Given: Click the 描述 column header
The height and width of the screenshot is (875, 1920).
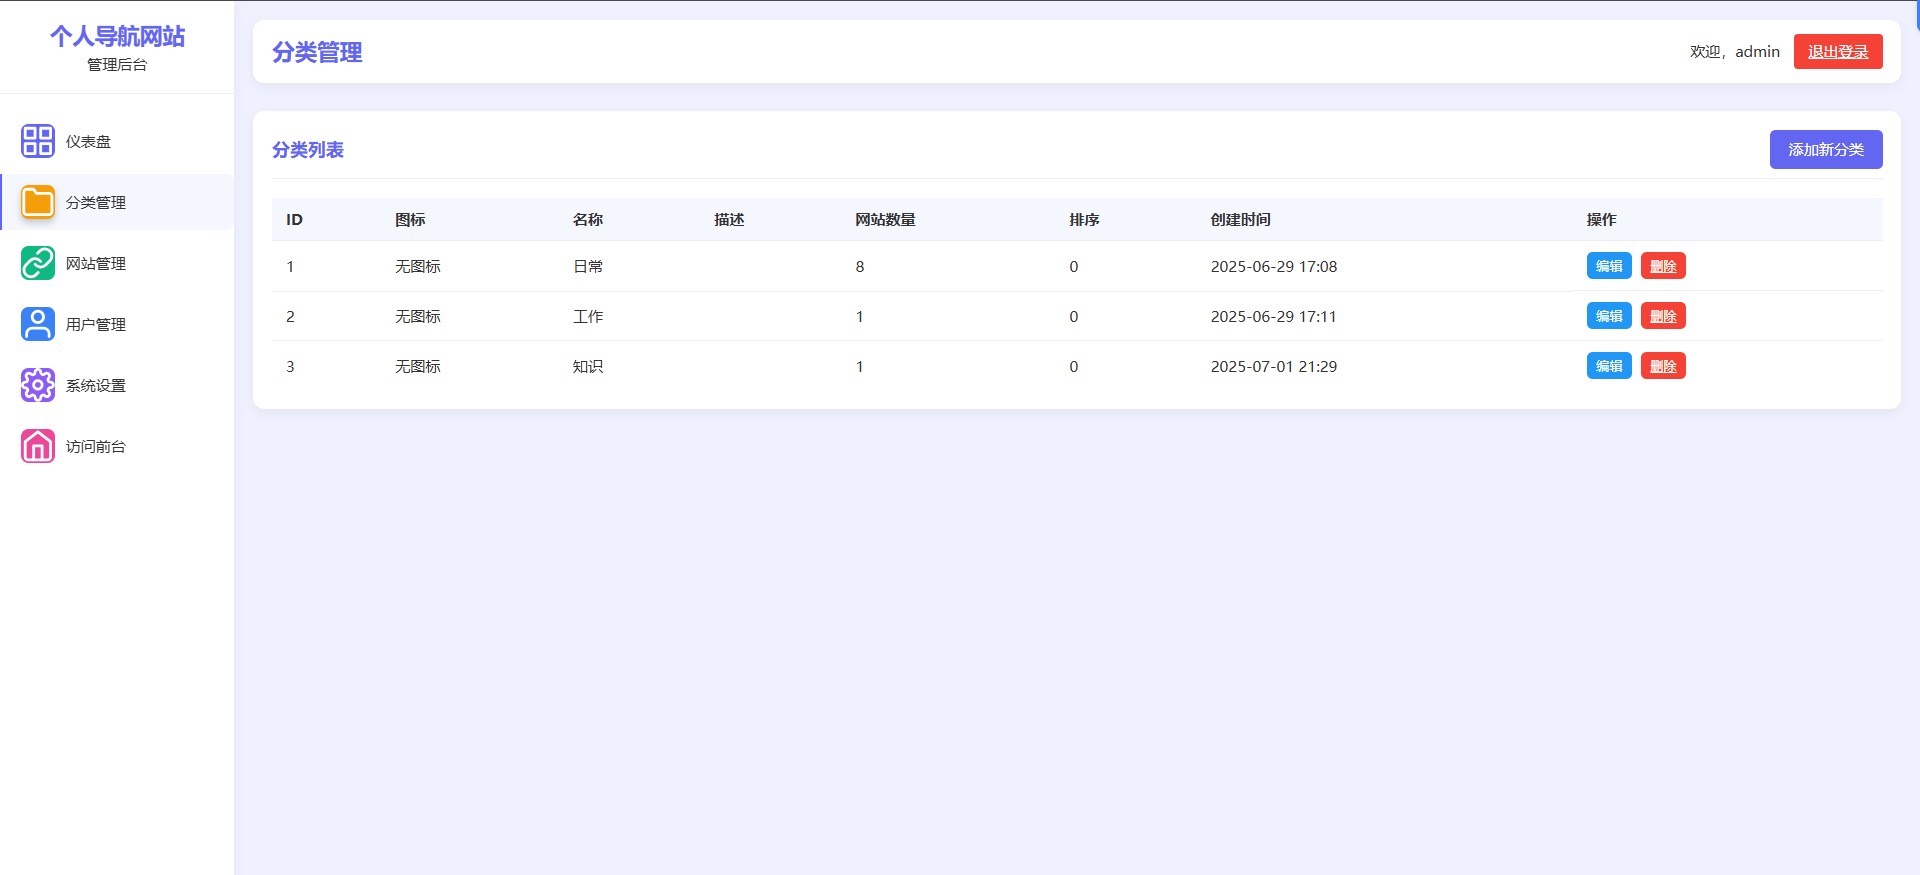Looking at the screenshot, I should point(729,220).
